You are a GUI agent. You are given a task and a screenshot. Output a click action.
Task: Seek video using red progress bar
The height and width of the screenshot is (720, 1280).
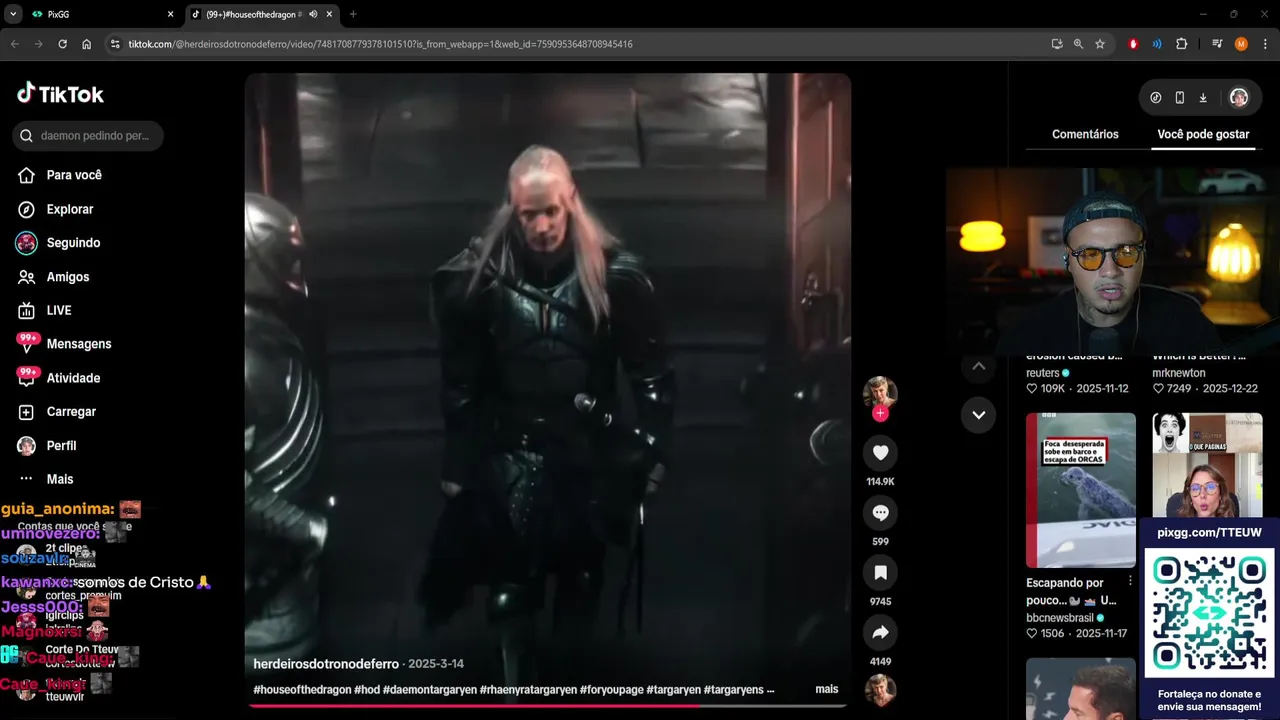click(548, 706)
